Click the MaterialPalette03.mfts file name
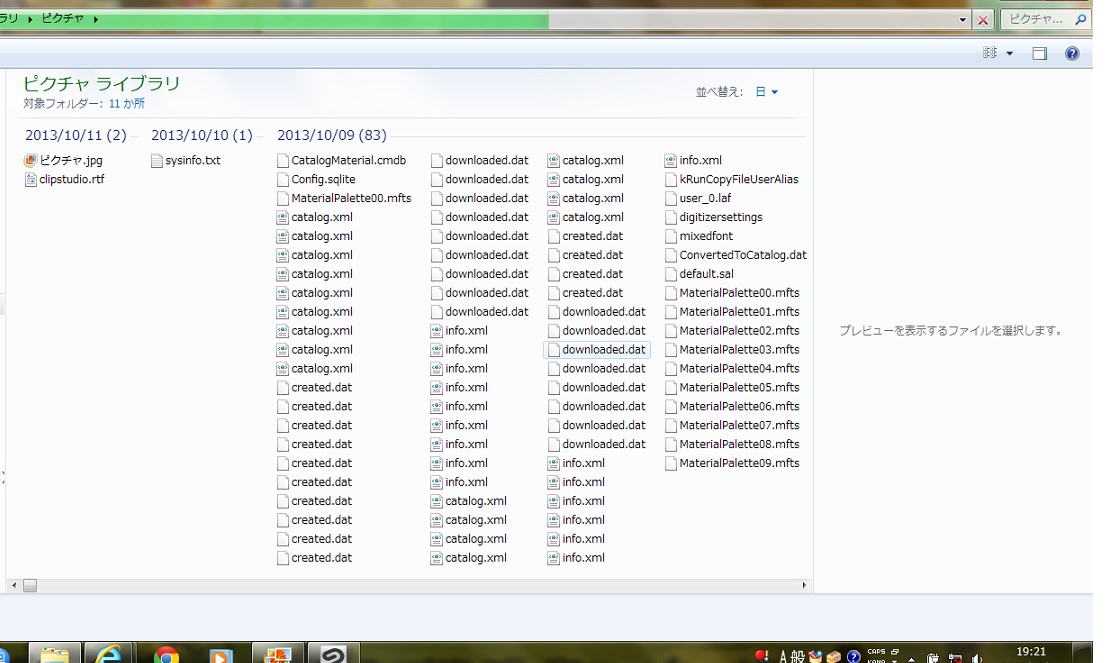1113x663 pixels. click(x=739, y=349)
